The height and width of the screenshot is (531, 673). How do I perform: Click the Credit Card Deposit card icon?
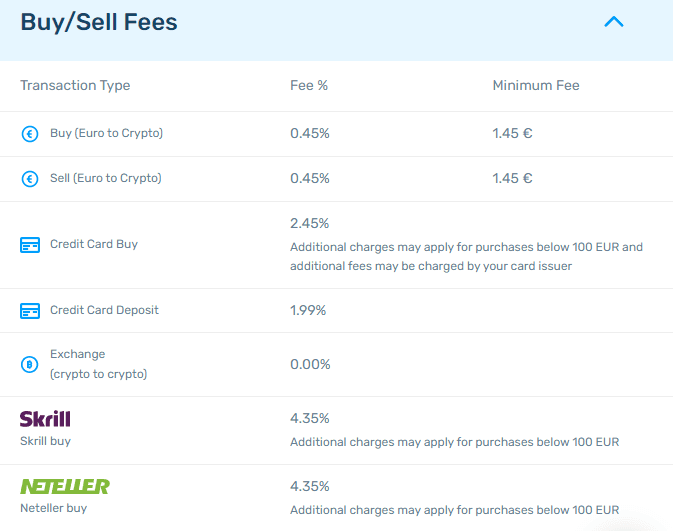pyautogui.click(x=30, y=311)
